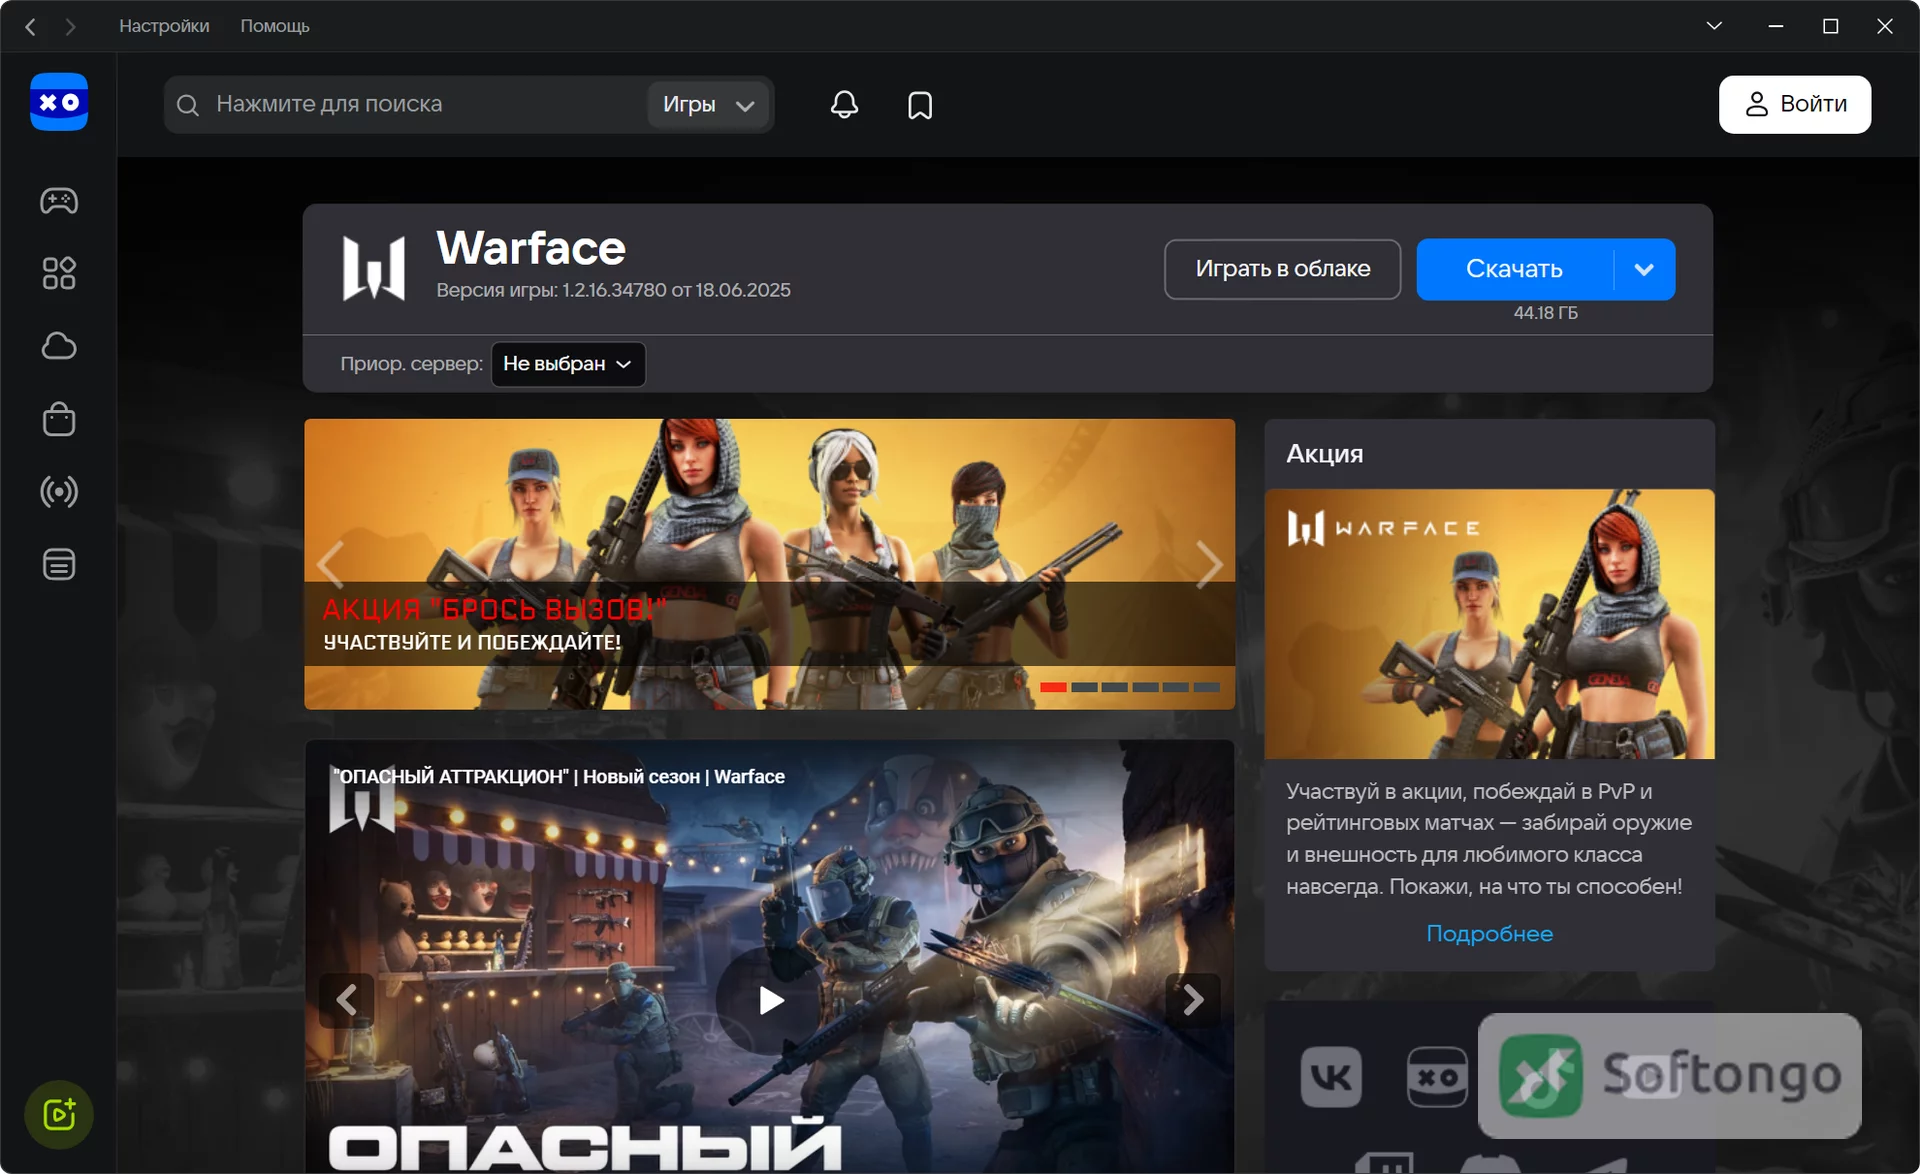Viewport: 1920px width, 1174px height.
Task: Open the Помощь menu
Action: (274, 26)
